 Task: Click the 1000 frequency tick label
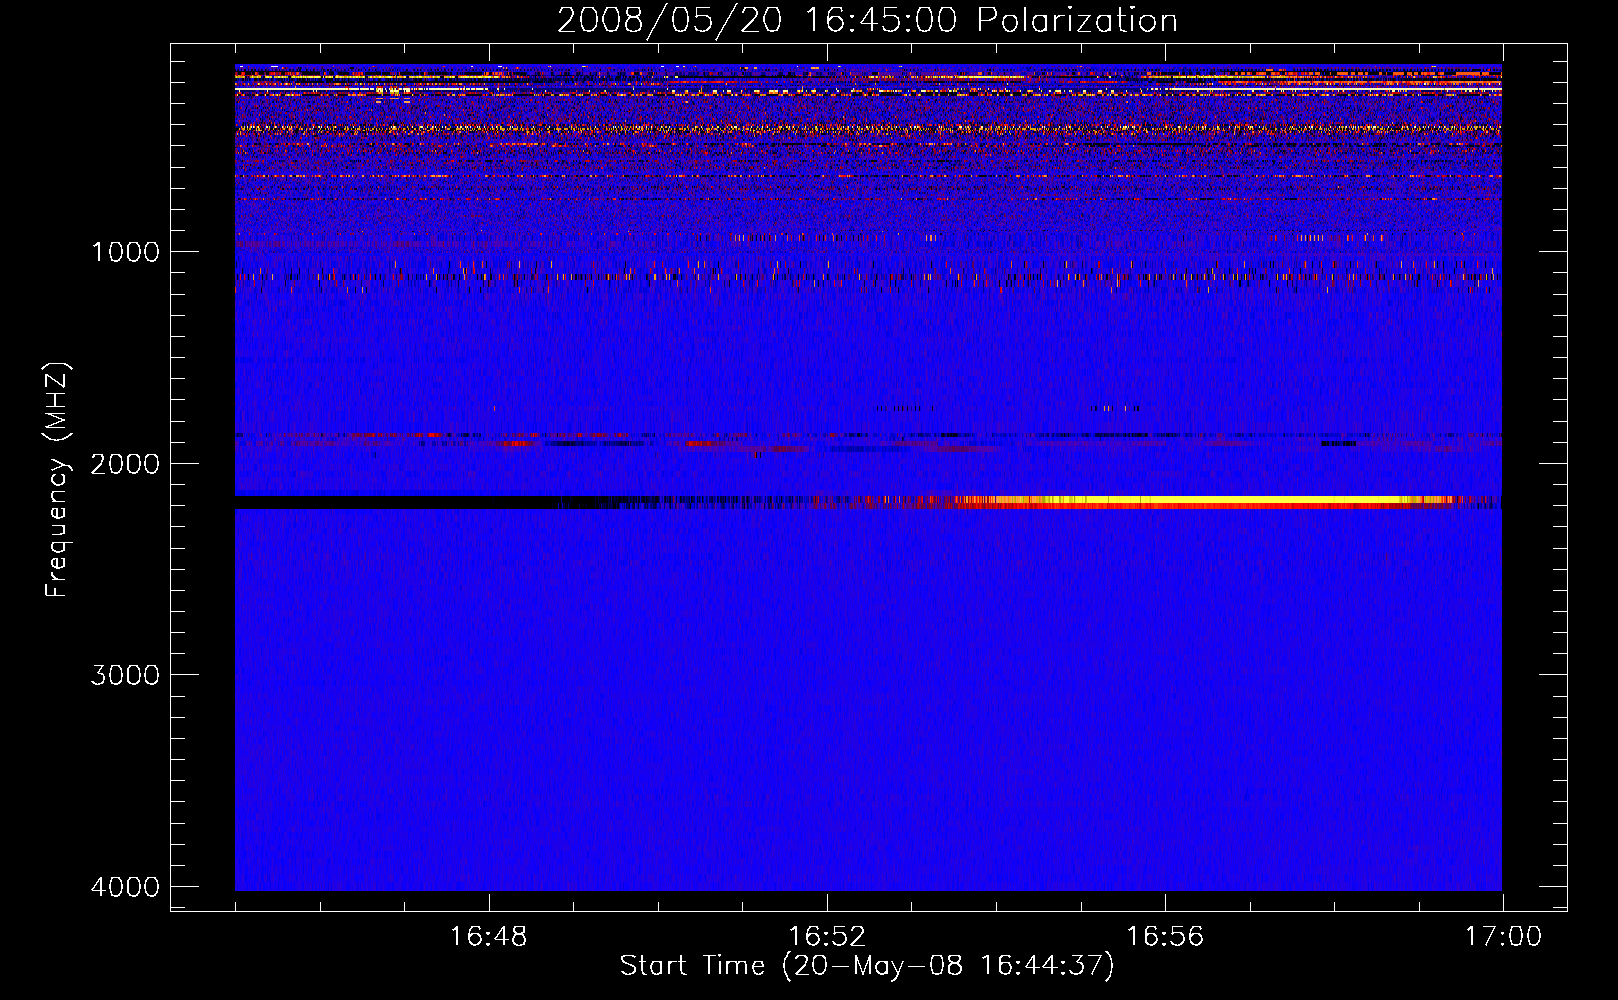tap(125, 252)
